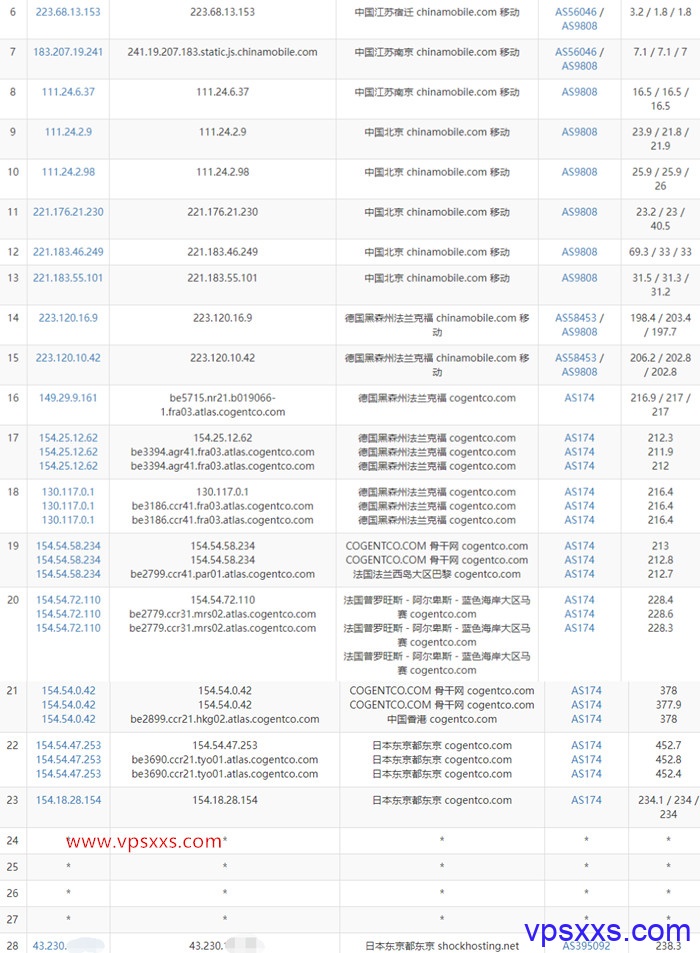Screen dimensions: 700x953
Task: Open IP link 183.207.19.241
Action: (x=68, y=52)
